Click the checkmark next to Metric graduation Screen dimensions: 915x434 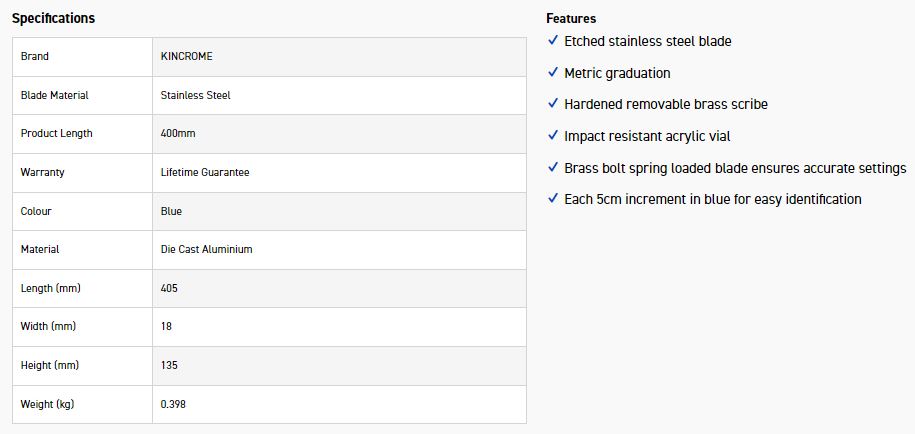point(553,73)
